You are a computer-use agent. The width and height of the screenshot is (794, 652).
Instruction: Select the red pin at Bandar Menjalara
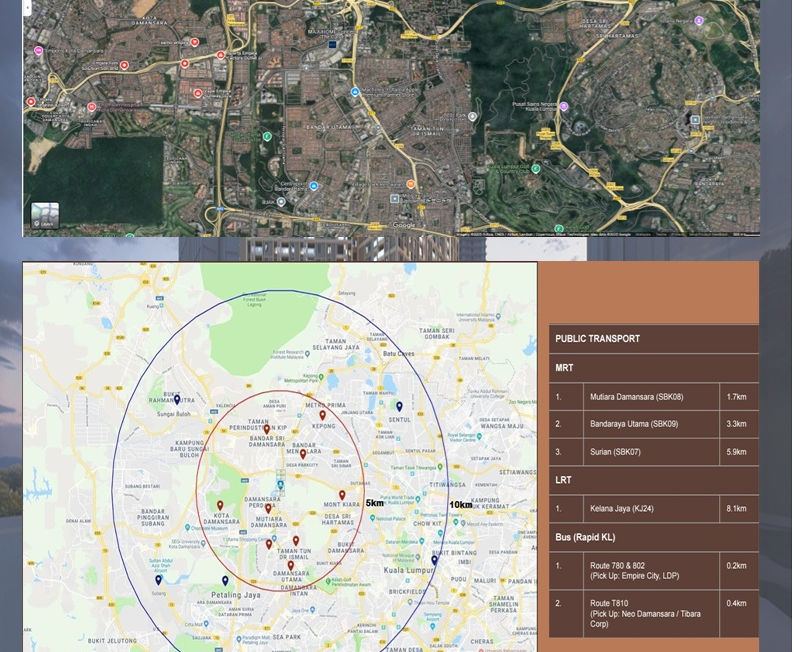[303, 454]
